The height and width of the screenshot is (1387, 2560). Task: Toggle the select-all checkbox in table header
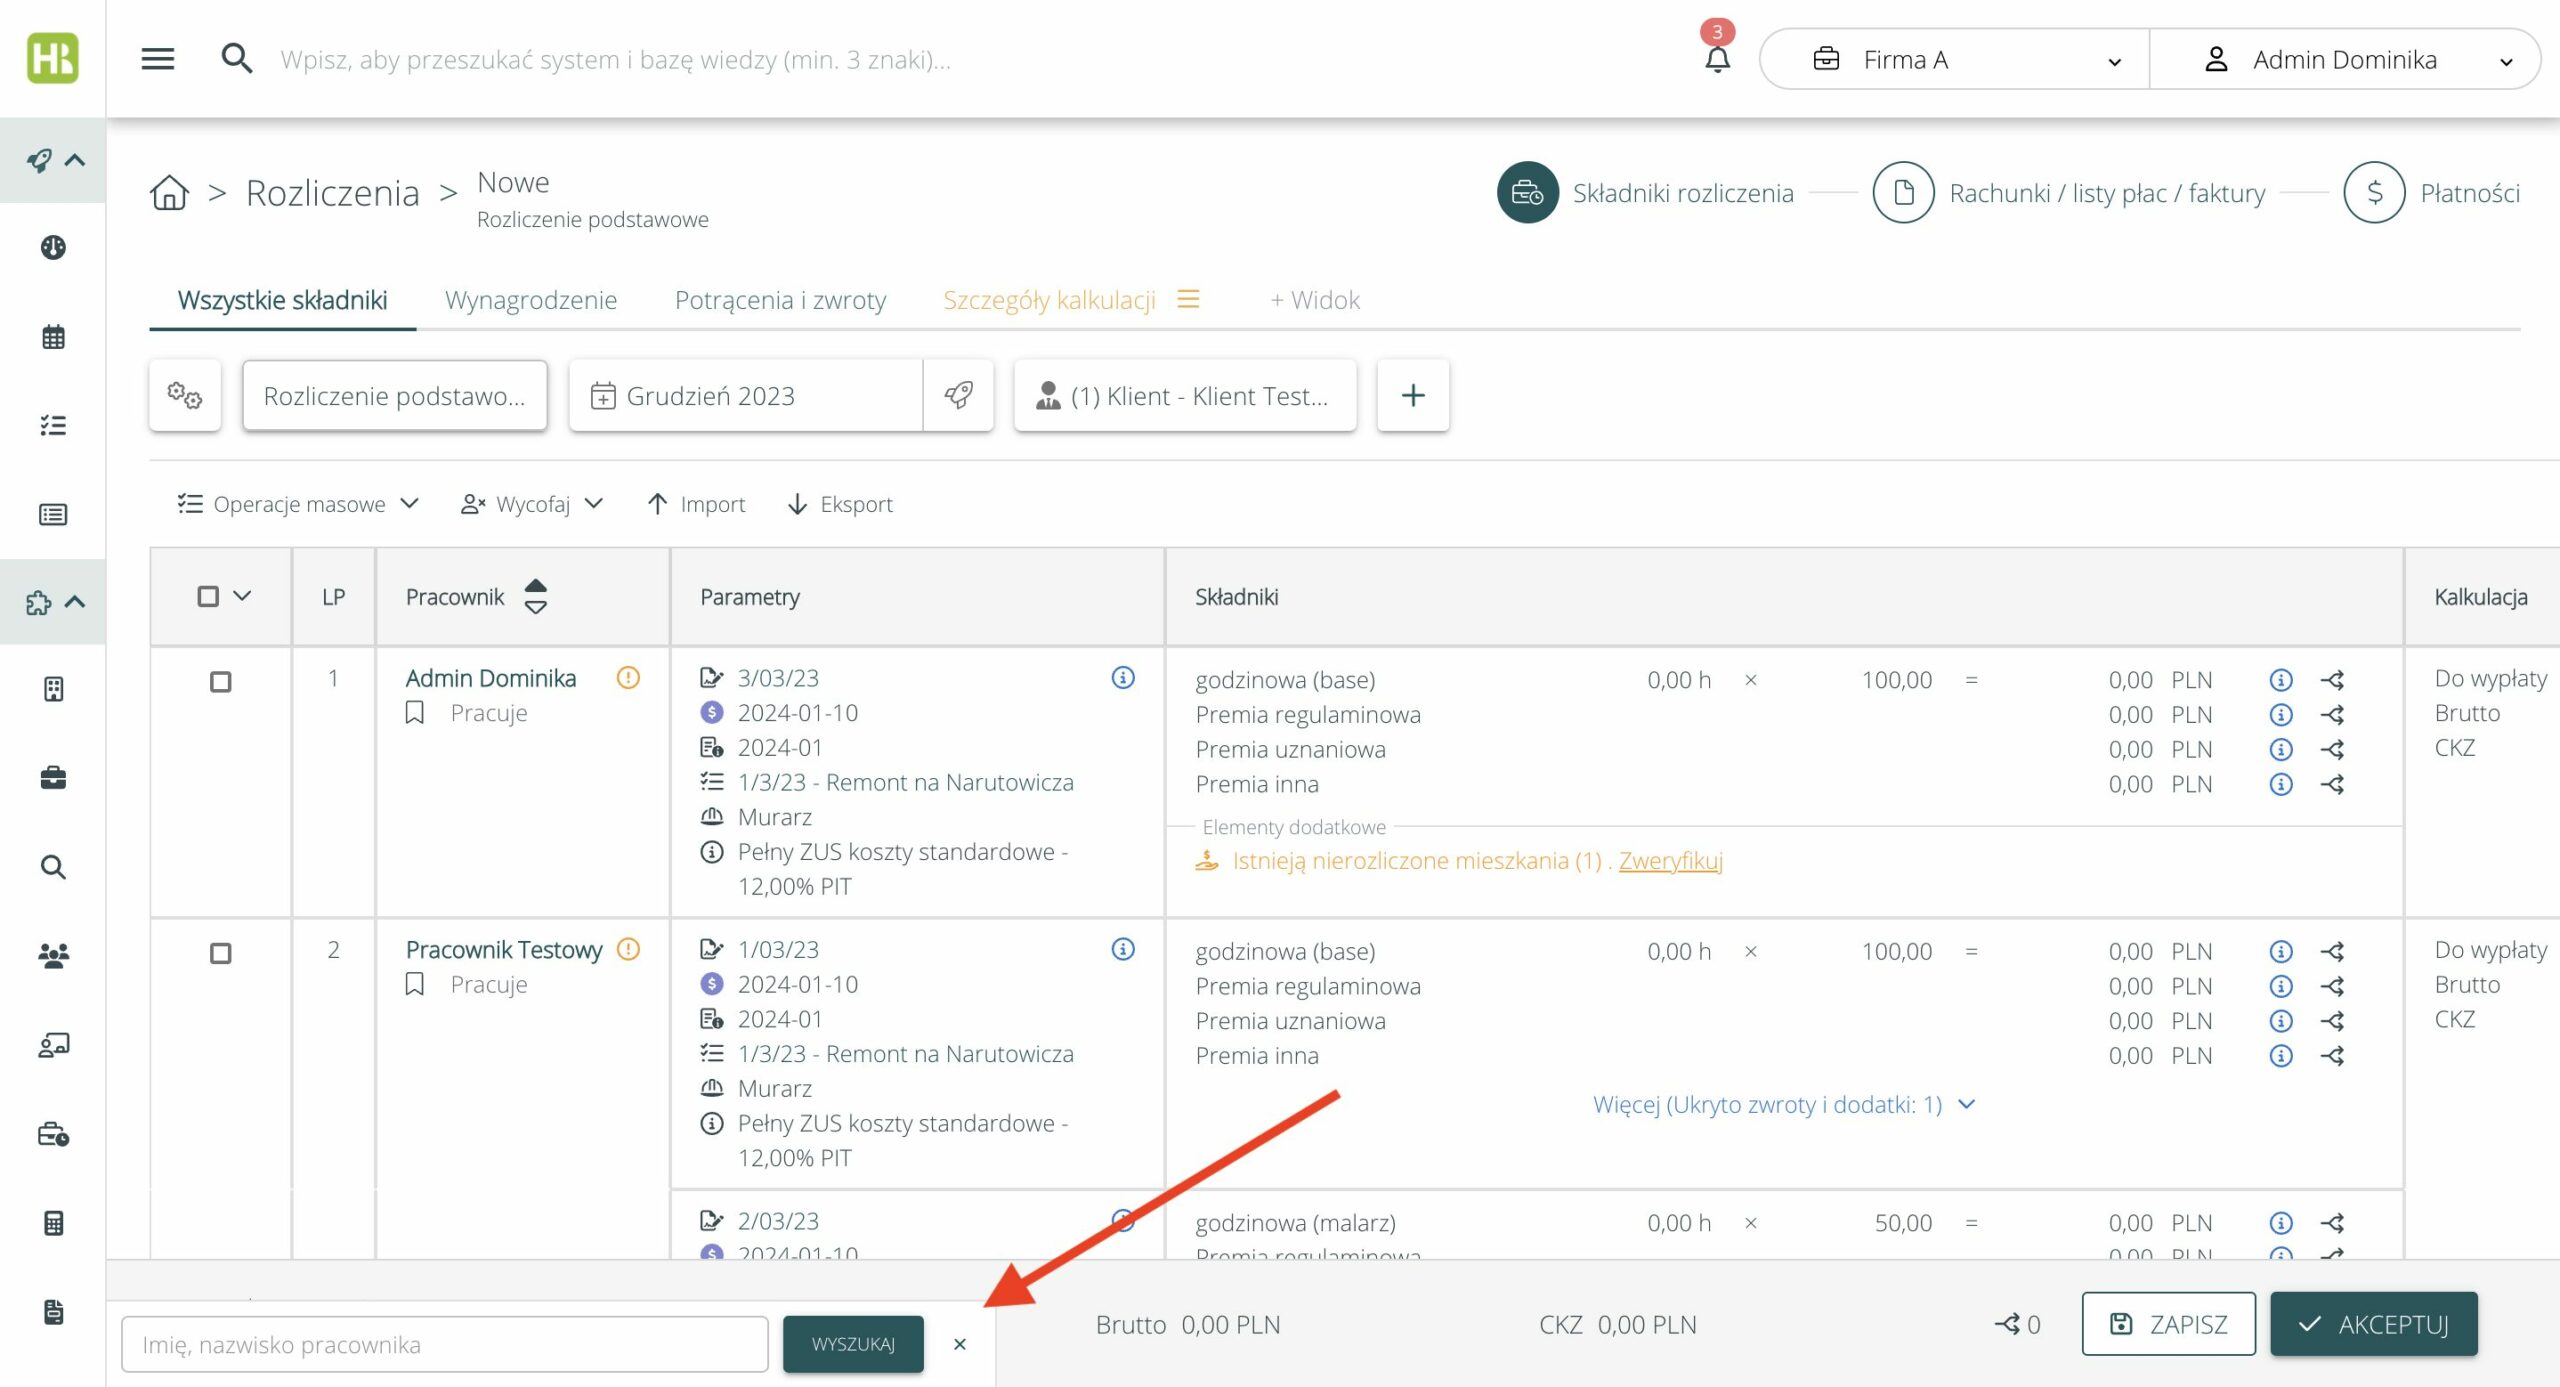click(208, 597)
